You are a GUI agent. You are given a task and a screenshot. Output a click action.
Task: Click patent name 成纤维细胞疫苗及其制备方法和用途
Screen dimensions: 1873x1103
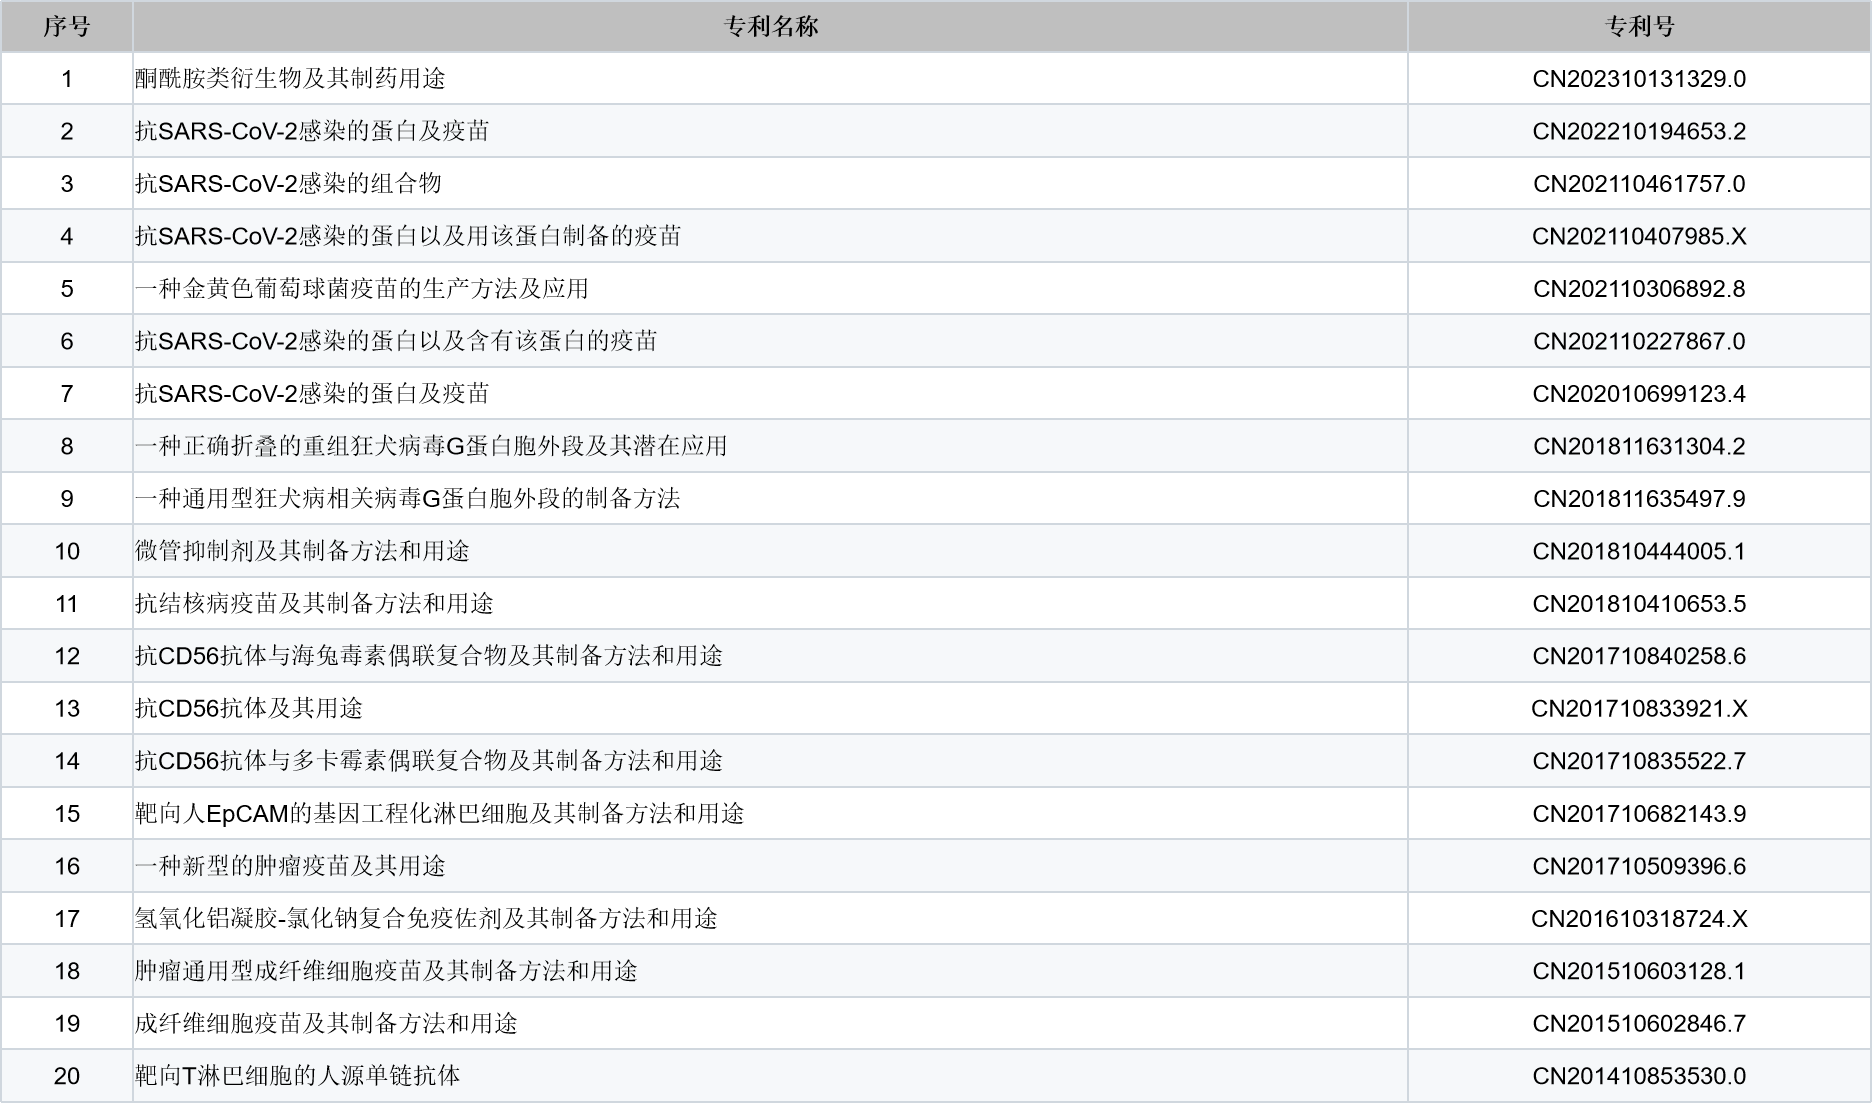tap(326, 1024)
